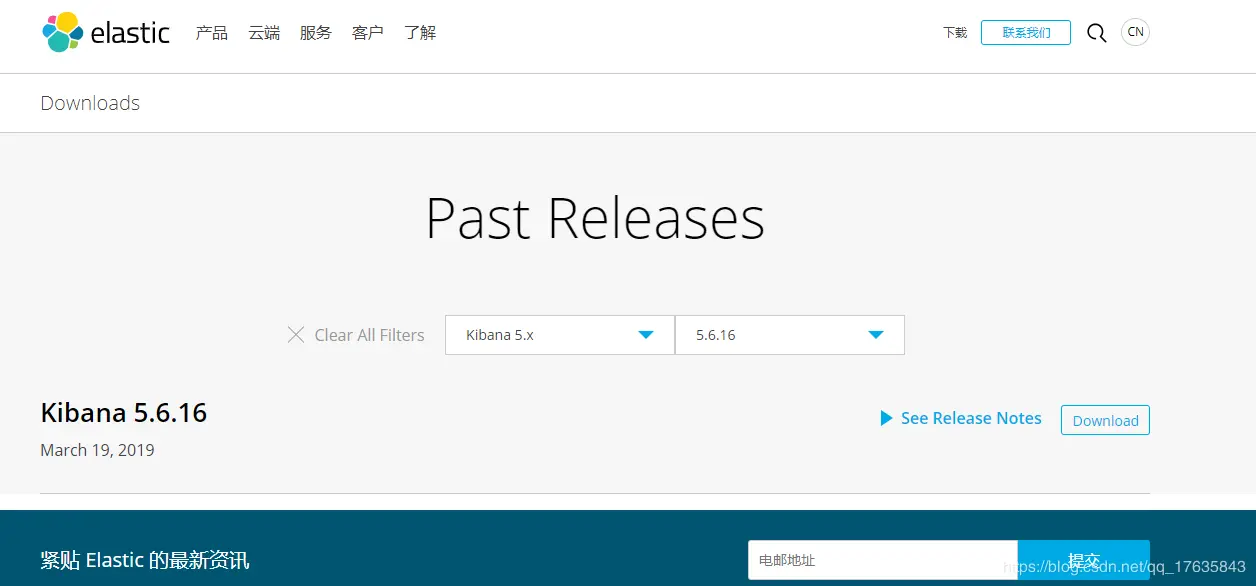Focus the 电邮地址 email input field
Viewport: 1256px width, 586px height.
pyautogui.click(x=883, y=560)
